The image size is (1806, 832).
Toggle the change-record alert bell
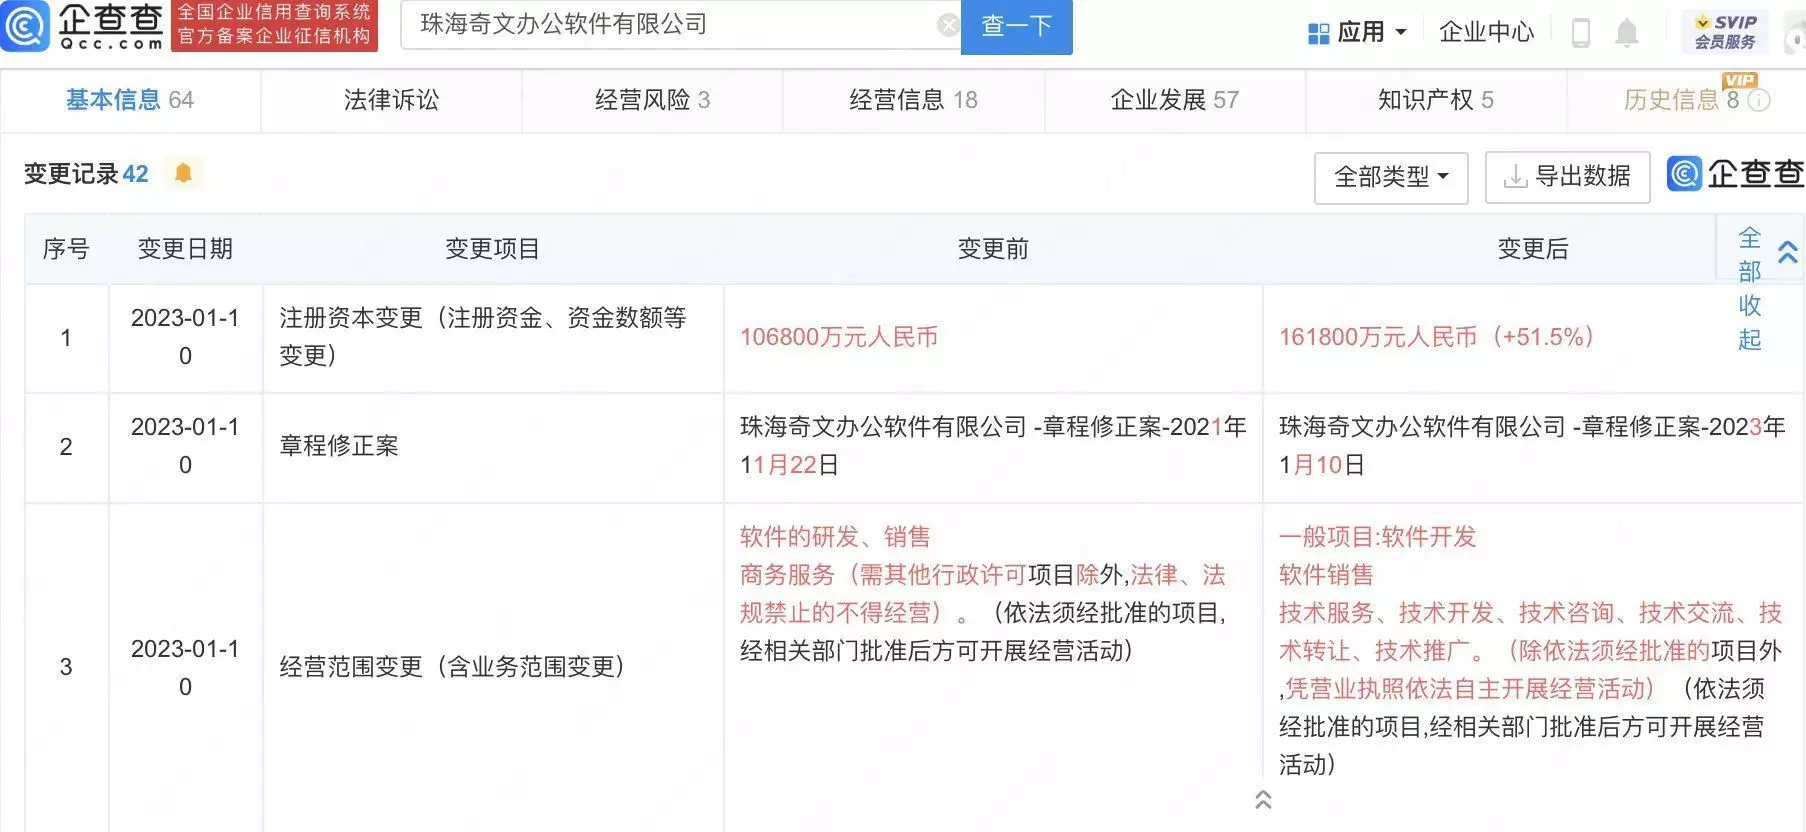[x=183, y=173]
